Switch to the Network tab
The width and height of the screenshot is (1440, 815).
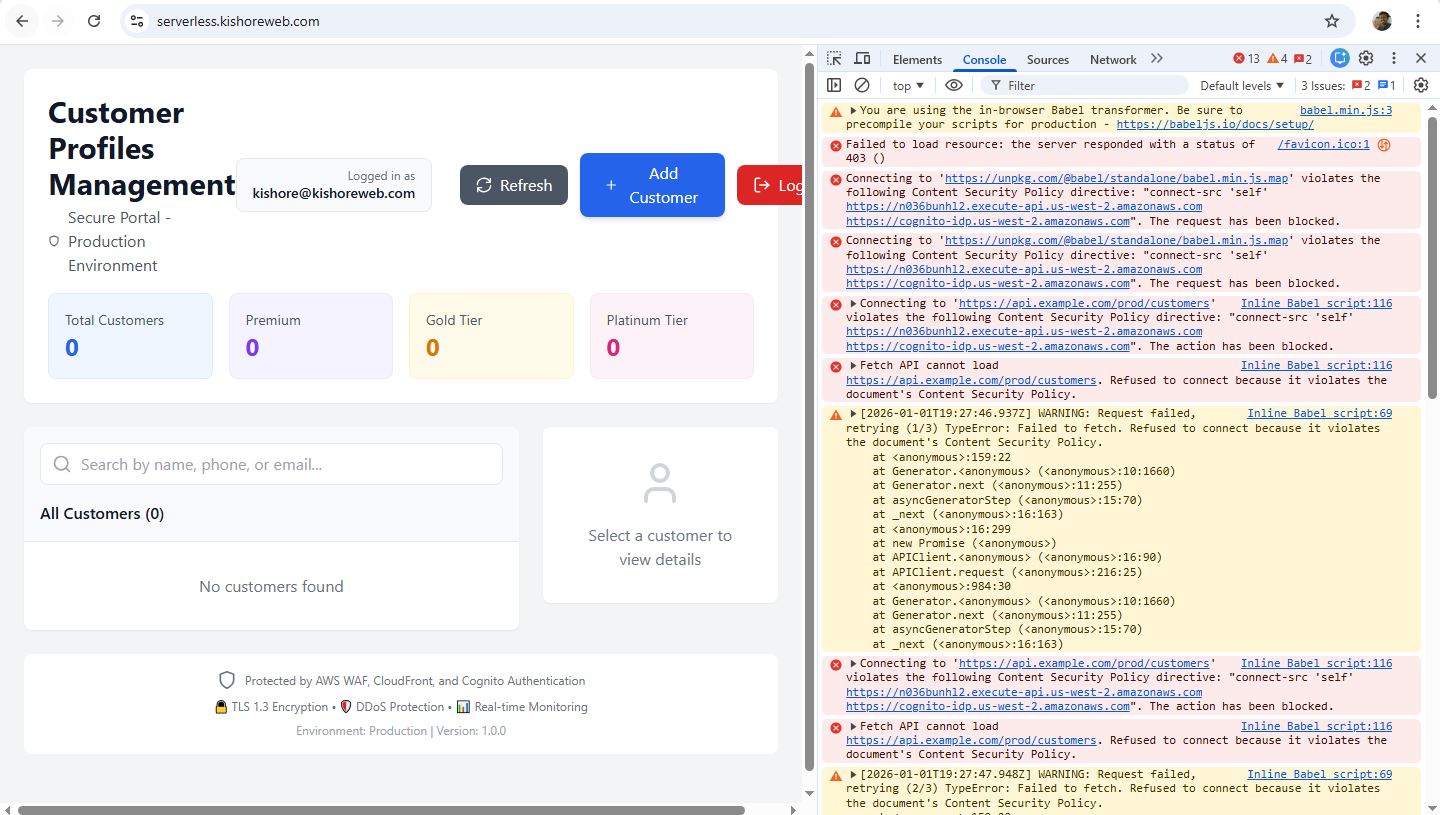[1112, 60]
